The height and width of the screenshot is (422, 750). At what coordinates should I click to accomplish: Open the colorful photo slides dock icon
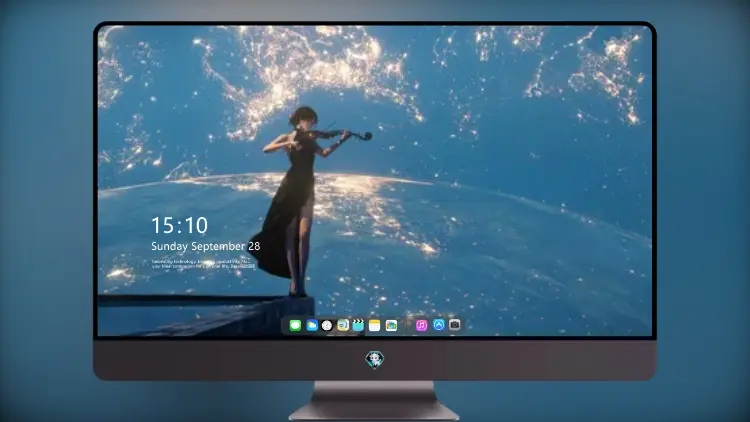(x=391, y=326)
